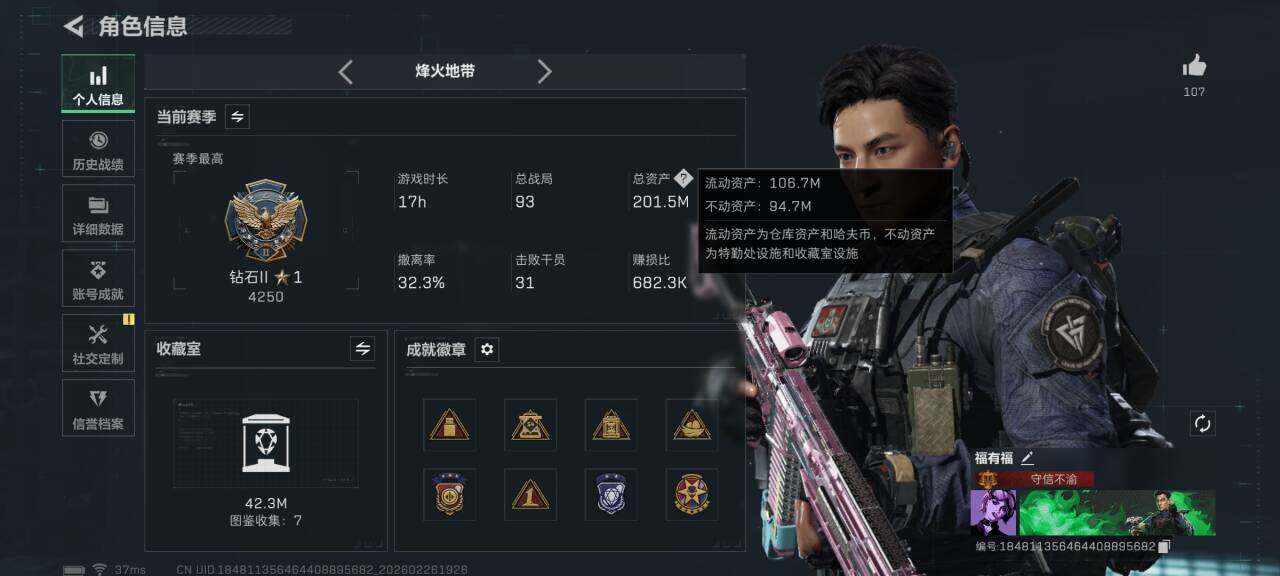
Task: Open the 账号成就 account achievements tab
Action: coord(98,279)
